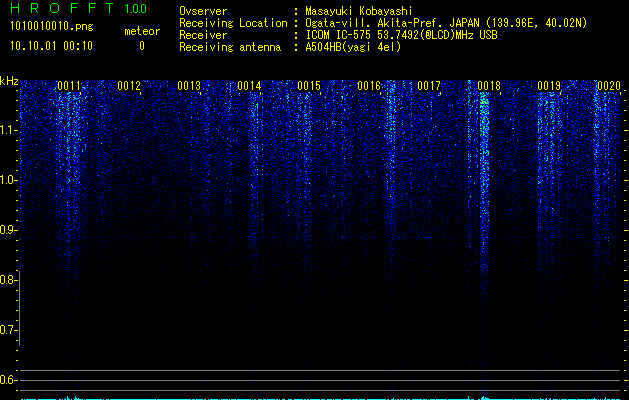The height and width of the screenshot is (400, 629).
Task: Click the gray vertical bar beside 0.7–0.8
Action: pyautogui.click(x=20, y=308)
